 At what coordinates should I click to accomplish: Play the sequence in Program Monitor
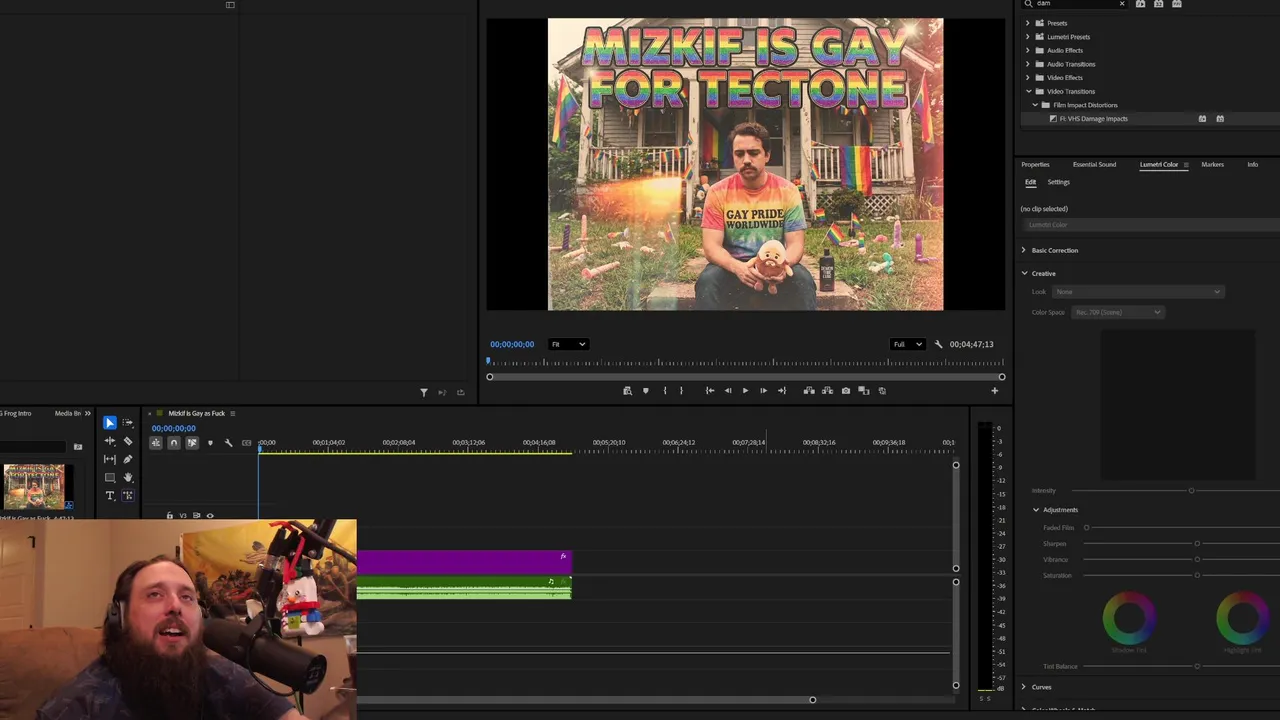745,391
